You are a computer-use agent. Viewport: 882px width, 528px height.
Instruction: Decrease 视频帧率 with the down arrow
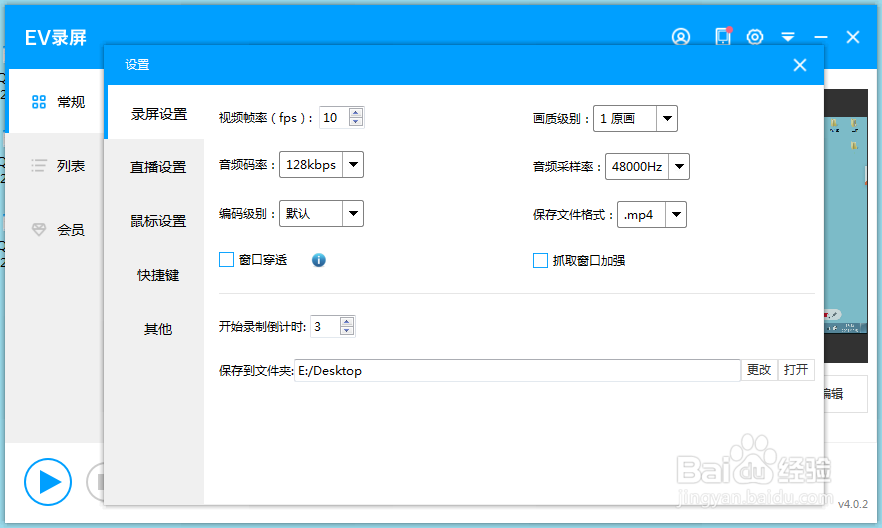(356, 122)
